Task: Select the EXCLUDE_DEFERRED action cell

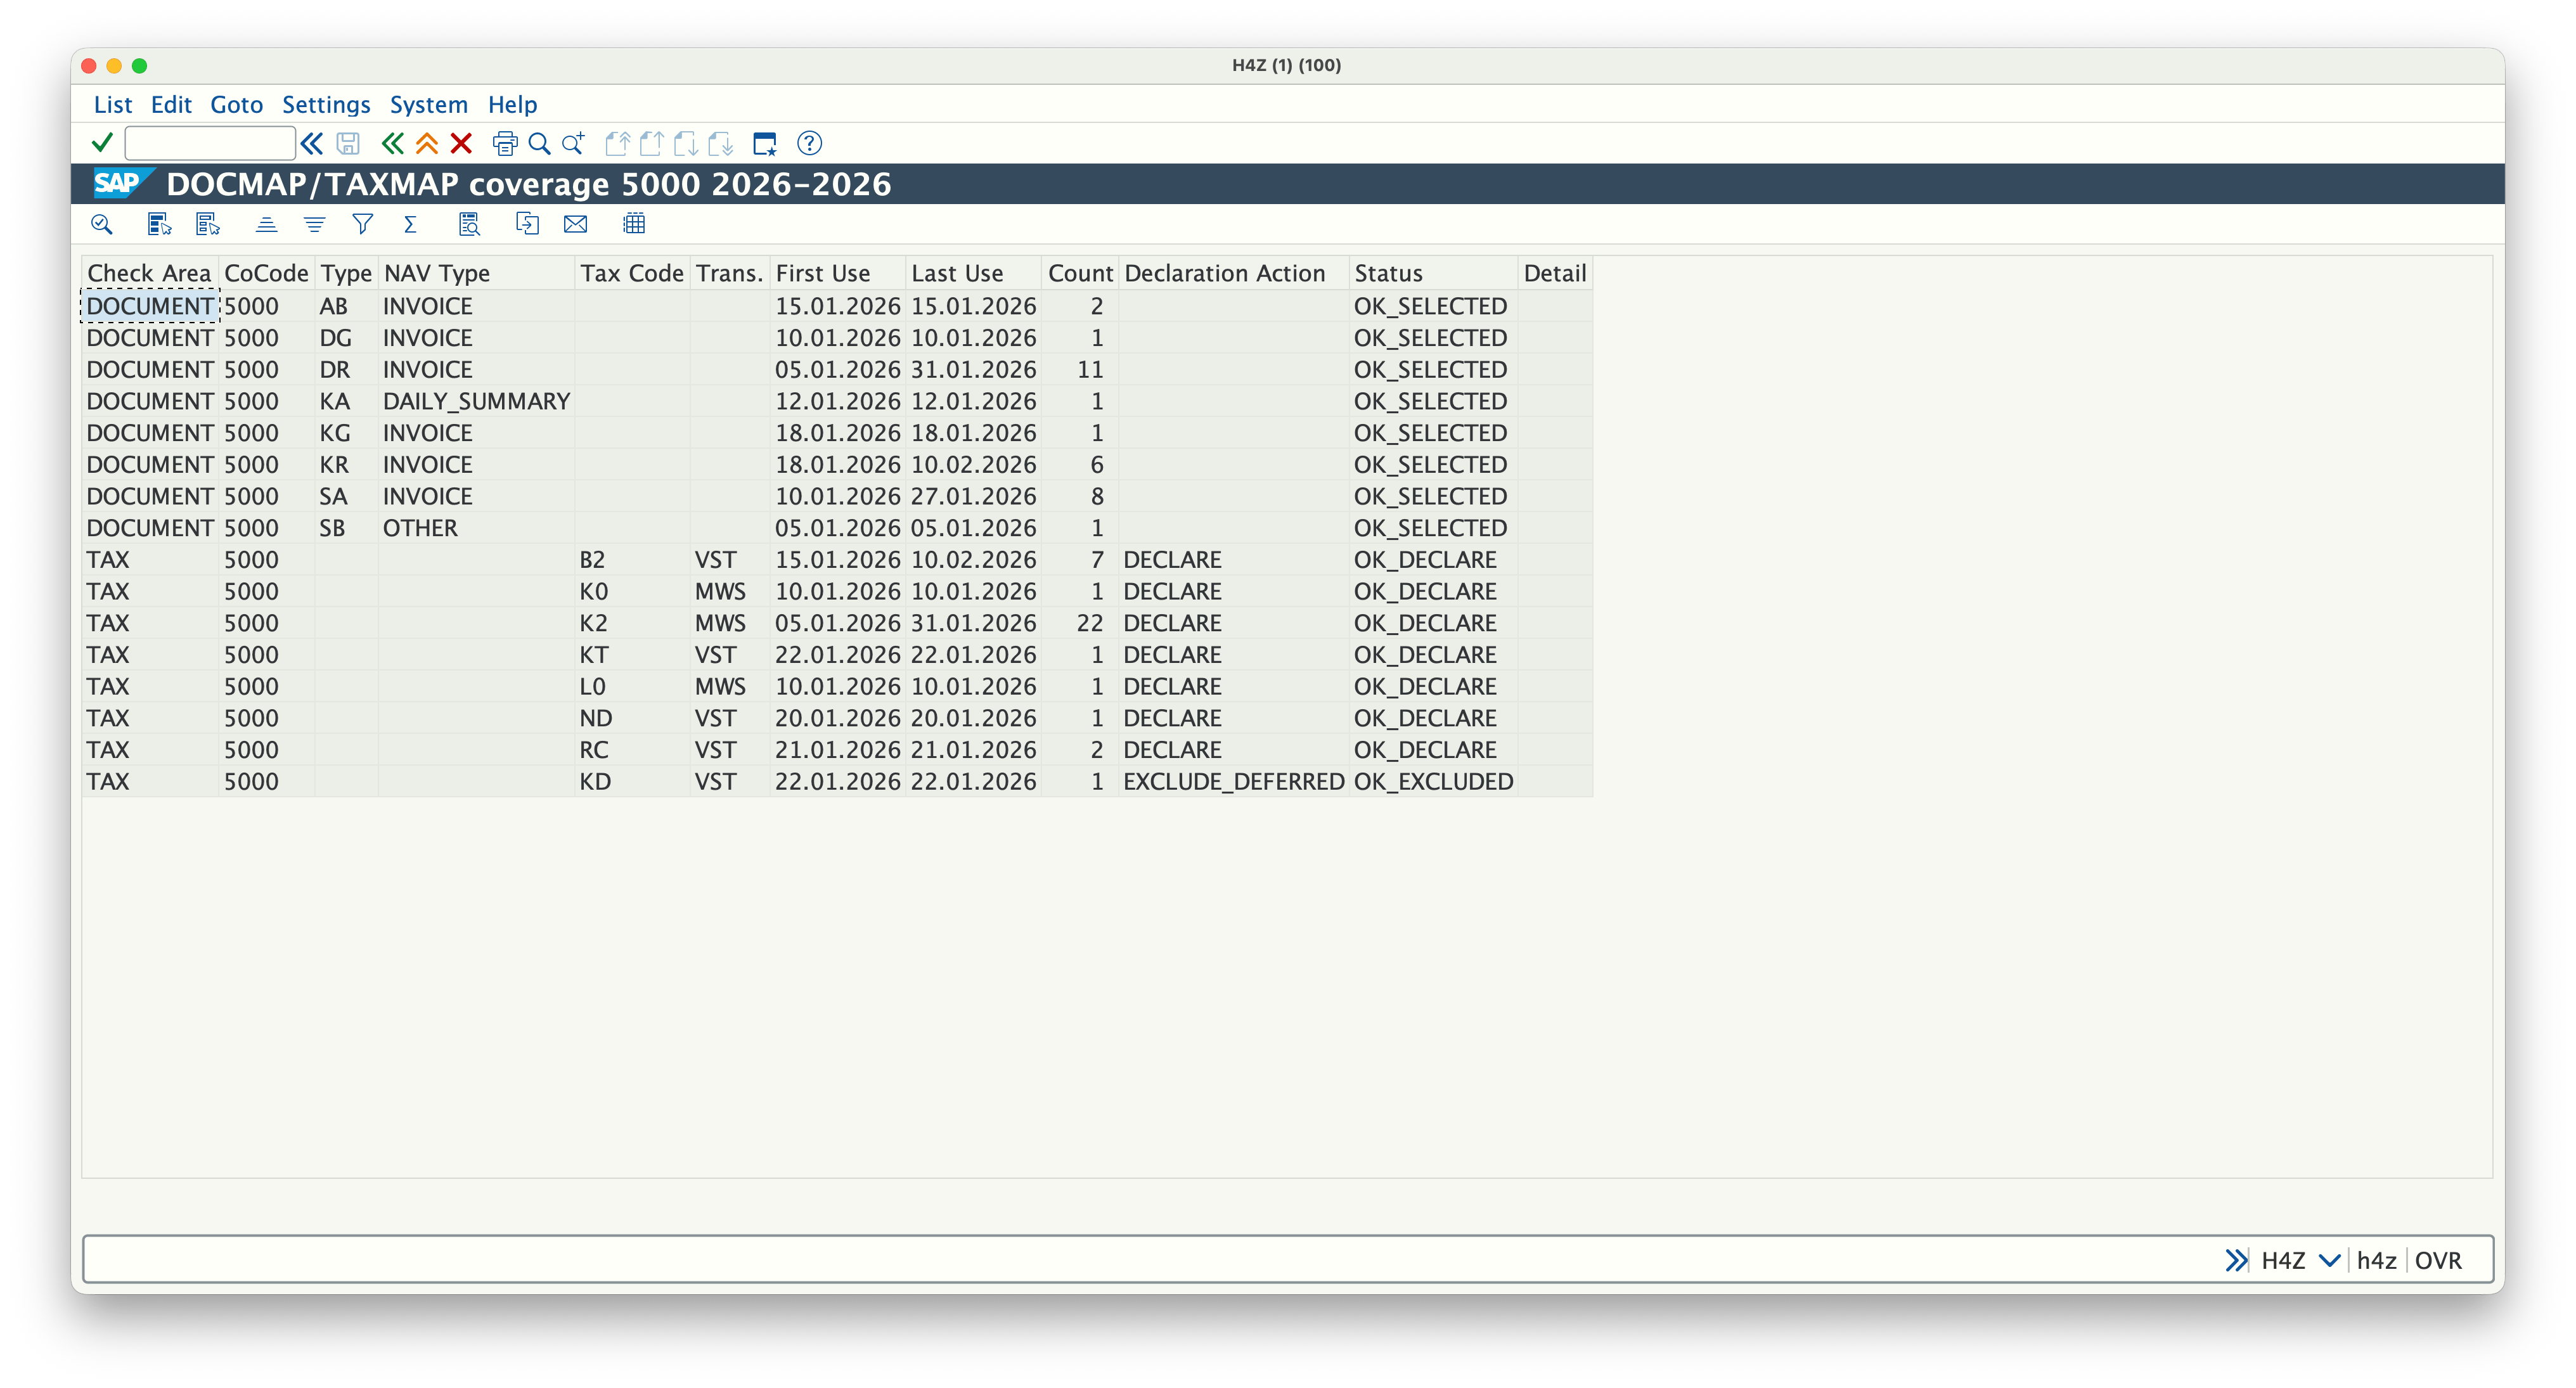Action: (1233, 781)
